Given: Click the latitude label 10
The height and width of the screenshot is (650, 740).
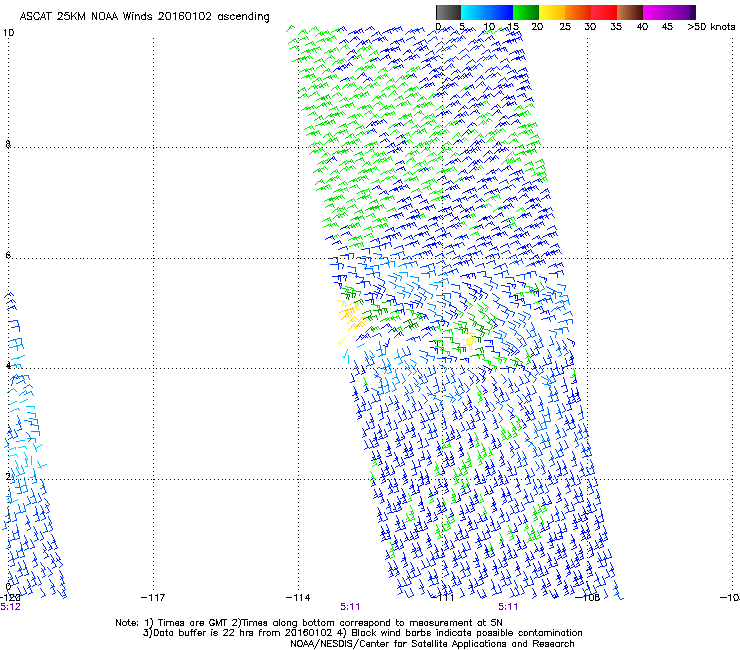Looking at the screenshot, I should coord(8,33).
